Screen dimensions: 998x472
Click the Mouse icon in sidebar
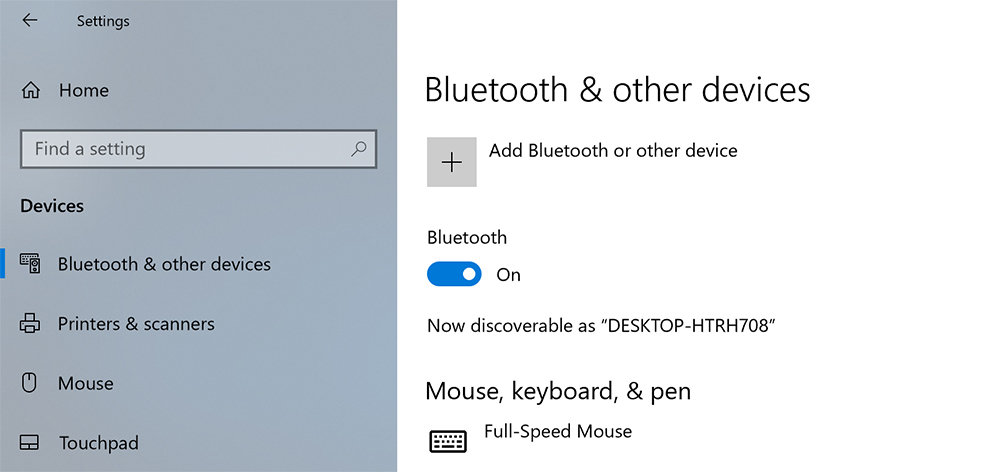(30, 383)
